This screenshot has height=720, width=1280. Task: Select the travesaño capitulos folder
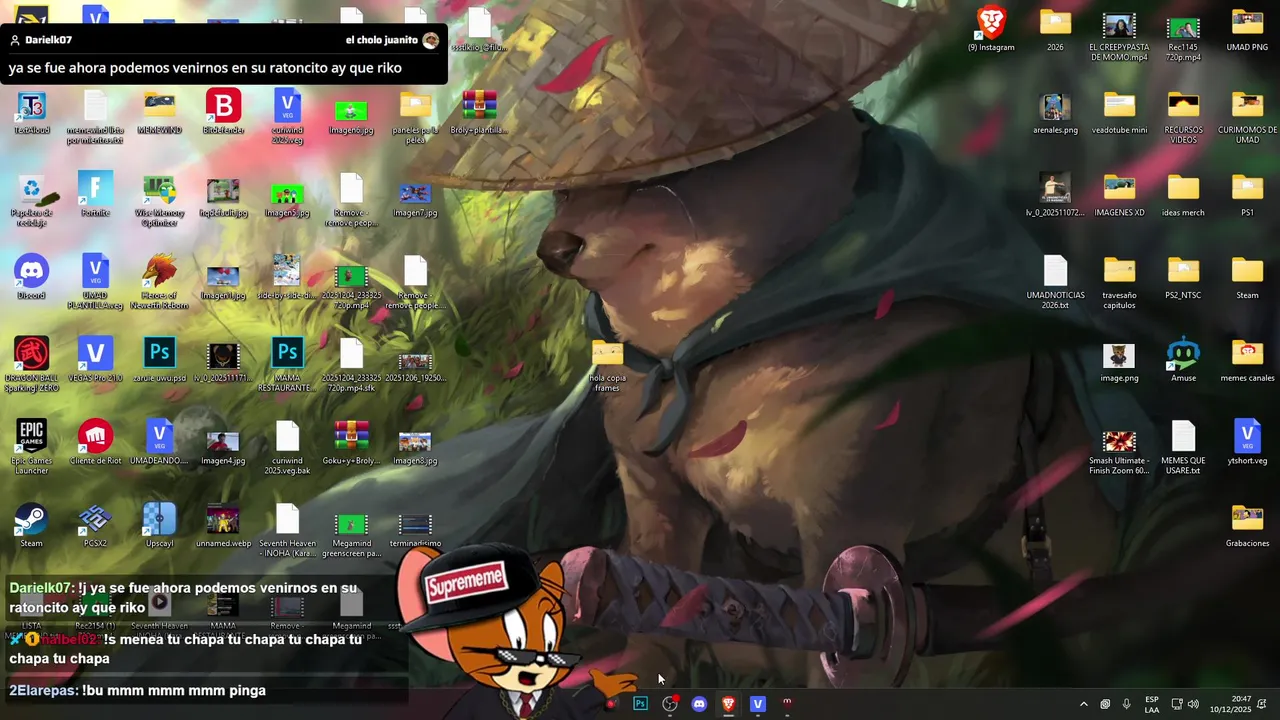[1119, 282]
